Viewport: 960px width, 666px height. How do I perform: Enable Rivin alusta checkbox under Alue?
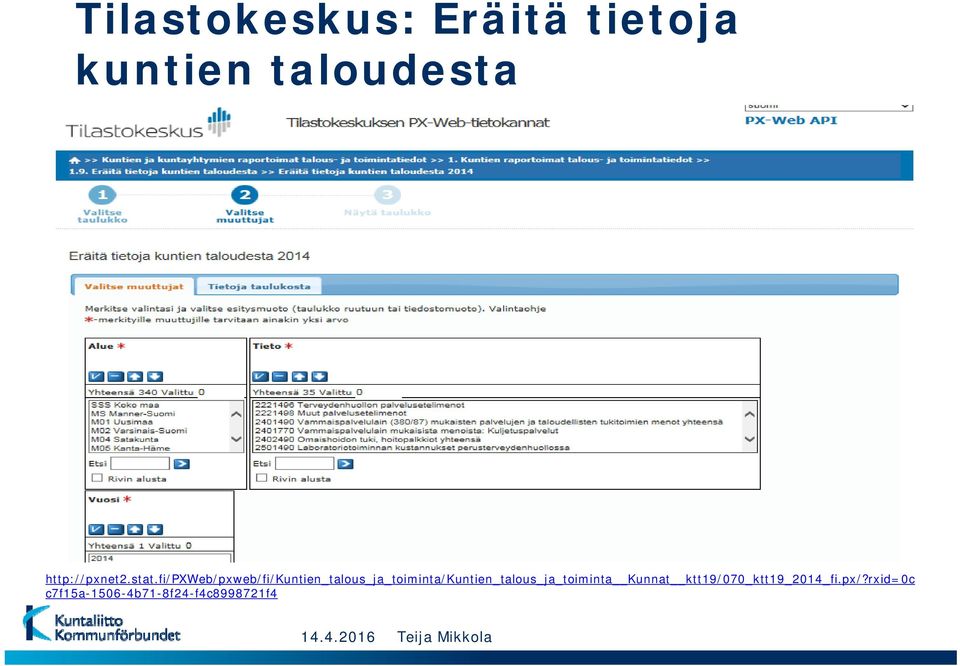tap(97, 477)
